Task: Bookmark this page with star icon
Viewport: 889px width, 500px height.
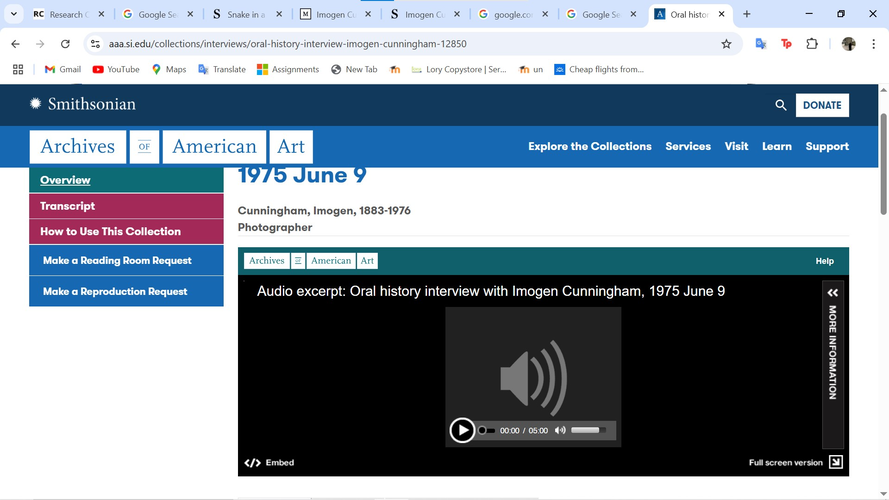Action: [726, 44]
